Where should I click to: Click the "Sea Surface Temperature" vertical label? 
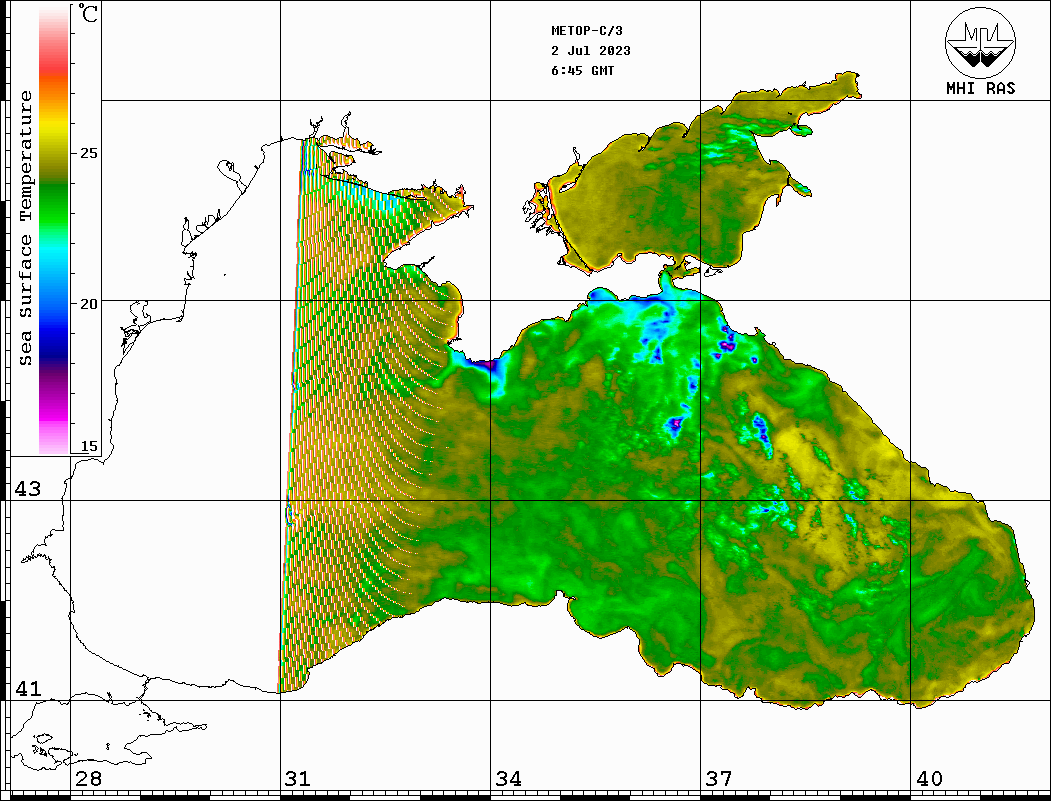click(x=25, y=228)
